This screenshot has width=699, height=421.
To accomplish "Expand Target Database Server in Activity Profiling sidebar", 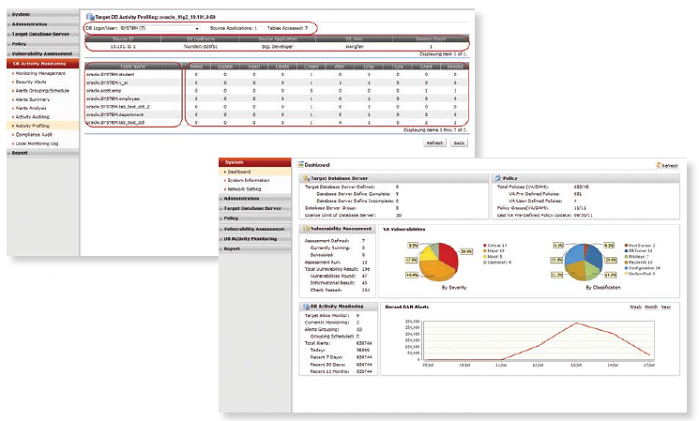I will (x=43, y=34).
